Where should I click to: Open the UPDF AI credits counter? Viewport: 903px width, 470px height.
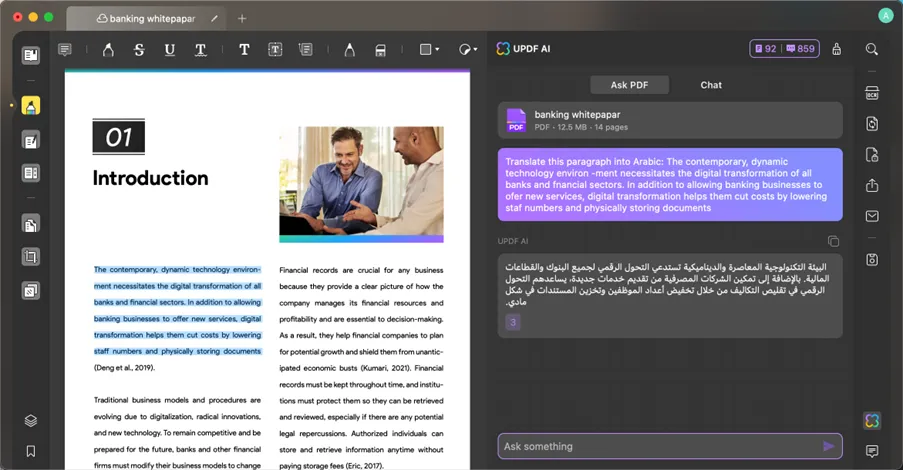tap(784, 49)
